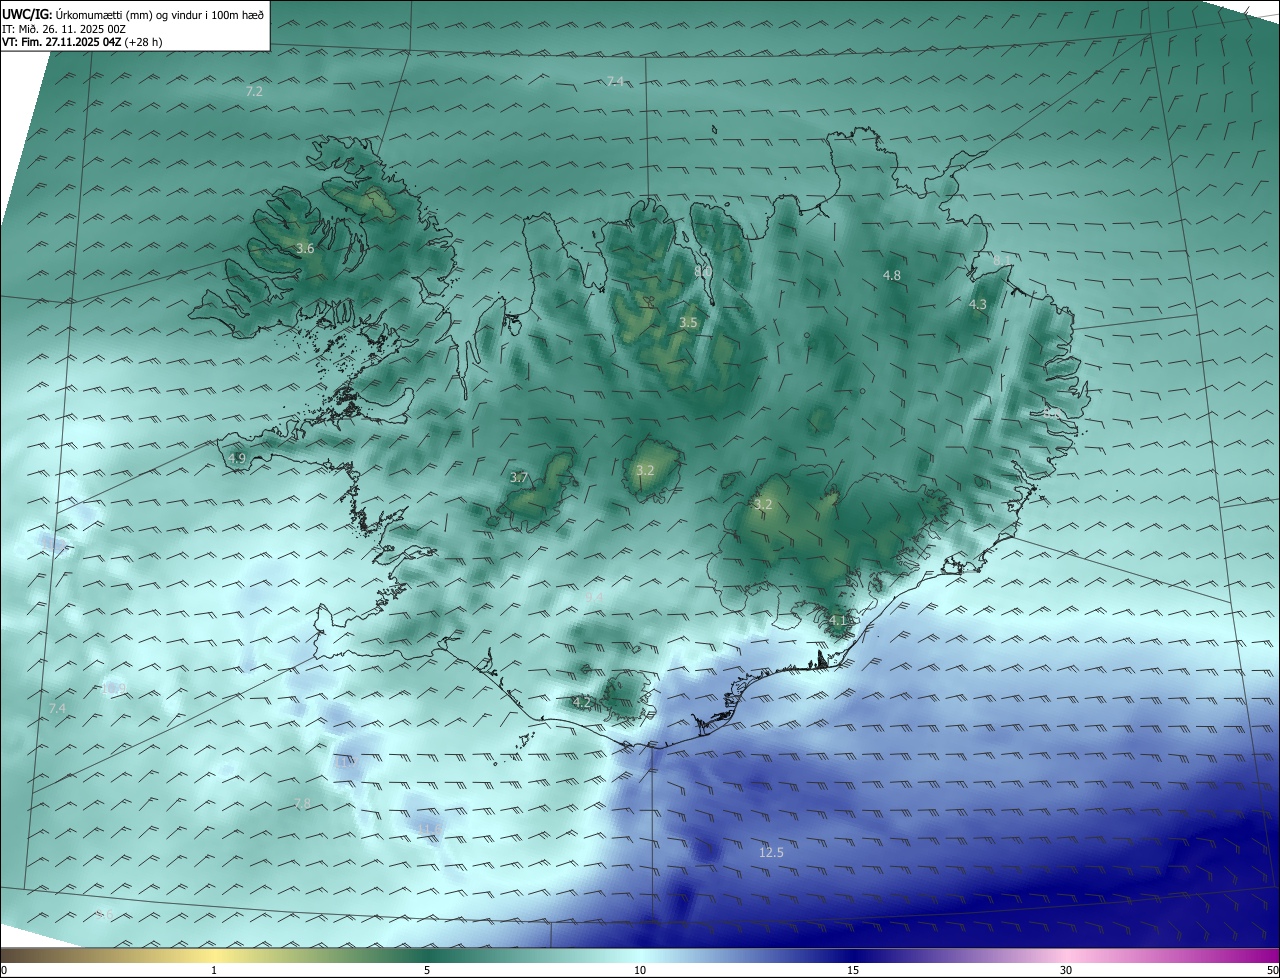
Task: Click the 10.9 value label offshore
Action: point(114,688)
